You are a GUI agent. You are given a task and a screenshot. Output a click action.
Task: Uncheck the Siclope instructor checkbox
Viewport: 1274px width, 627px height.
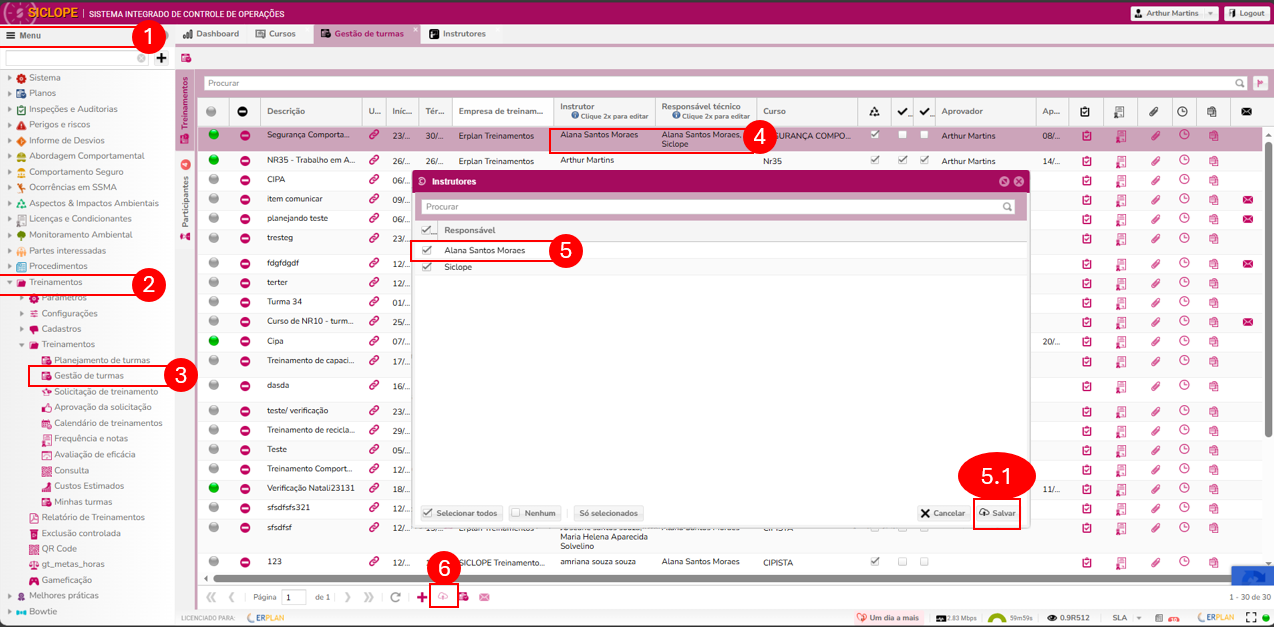pyautogui.click(x=428, y=267)
